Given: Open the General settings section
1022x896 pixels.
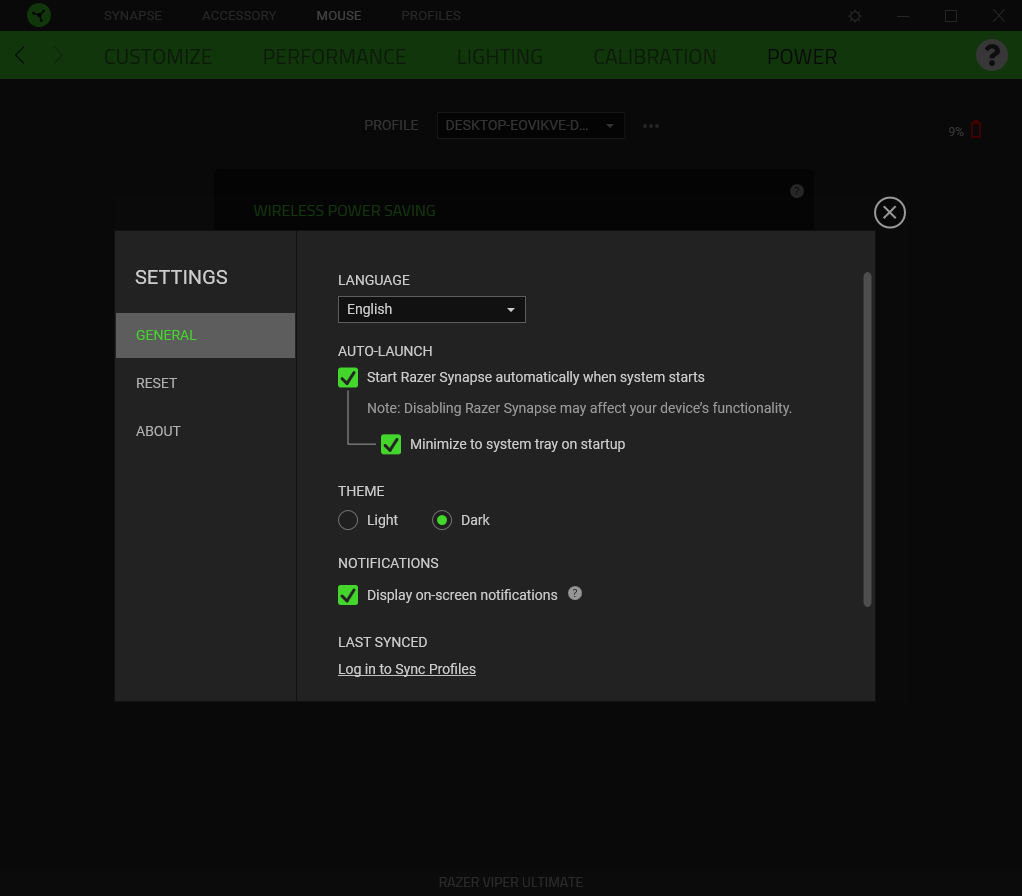Looking at the screenshot, I should (205, 336).
